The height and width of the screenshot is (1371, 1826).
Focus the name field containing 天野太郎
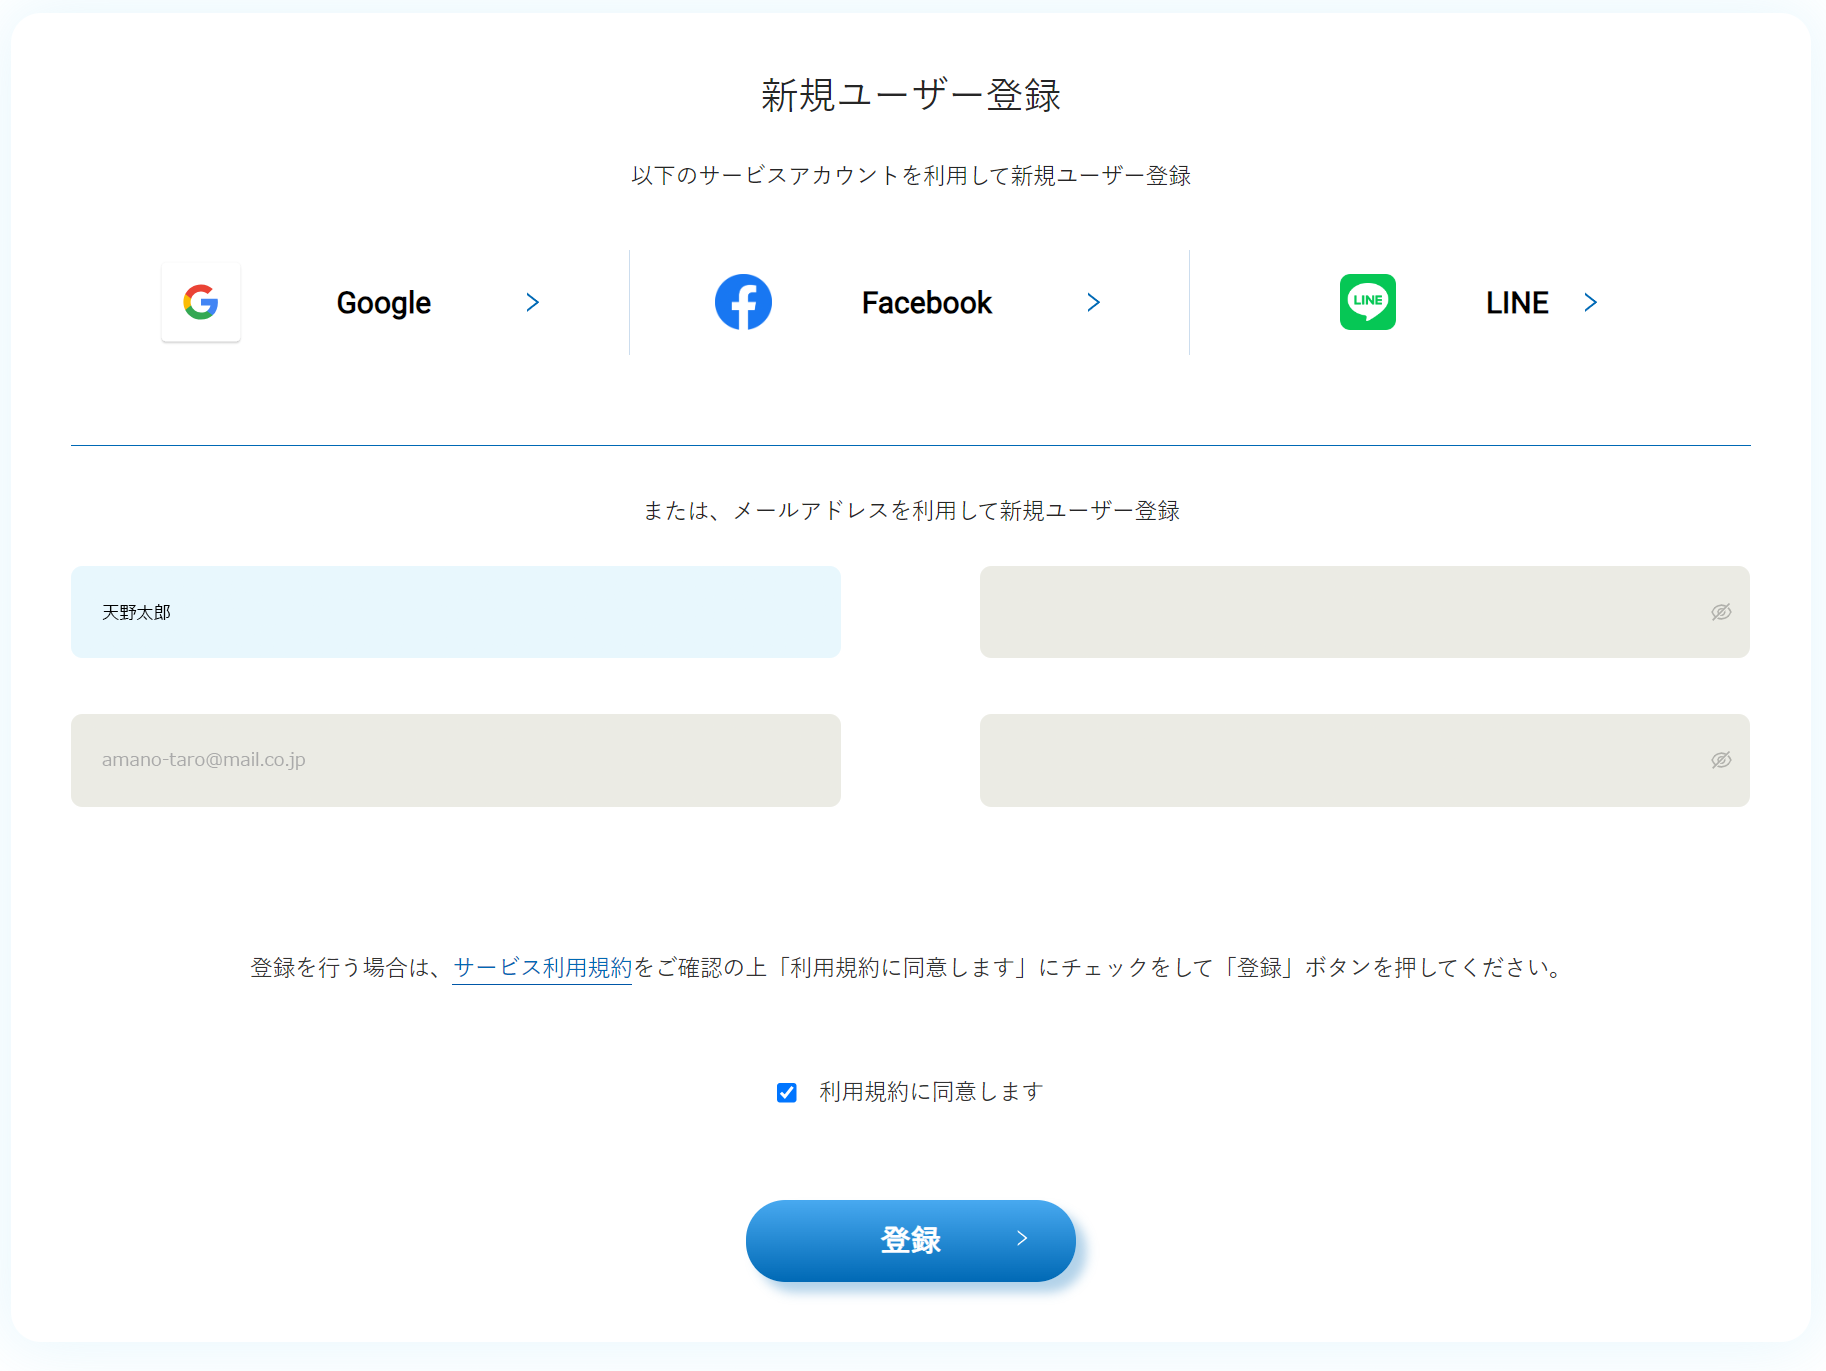pyautogui.click(x=456, y=612)
